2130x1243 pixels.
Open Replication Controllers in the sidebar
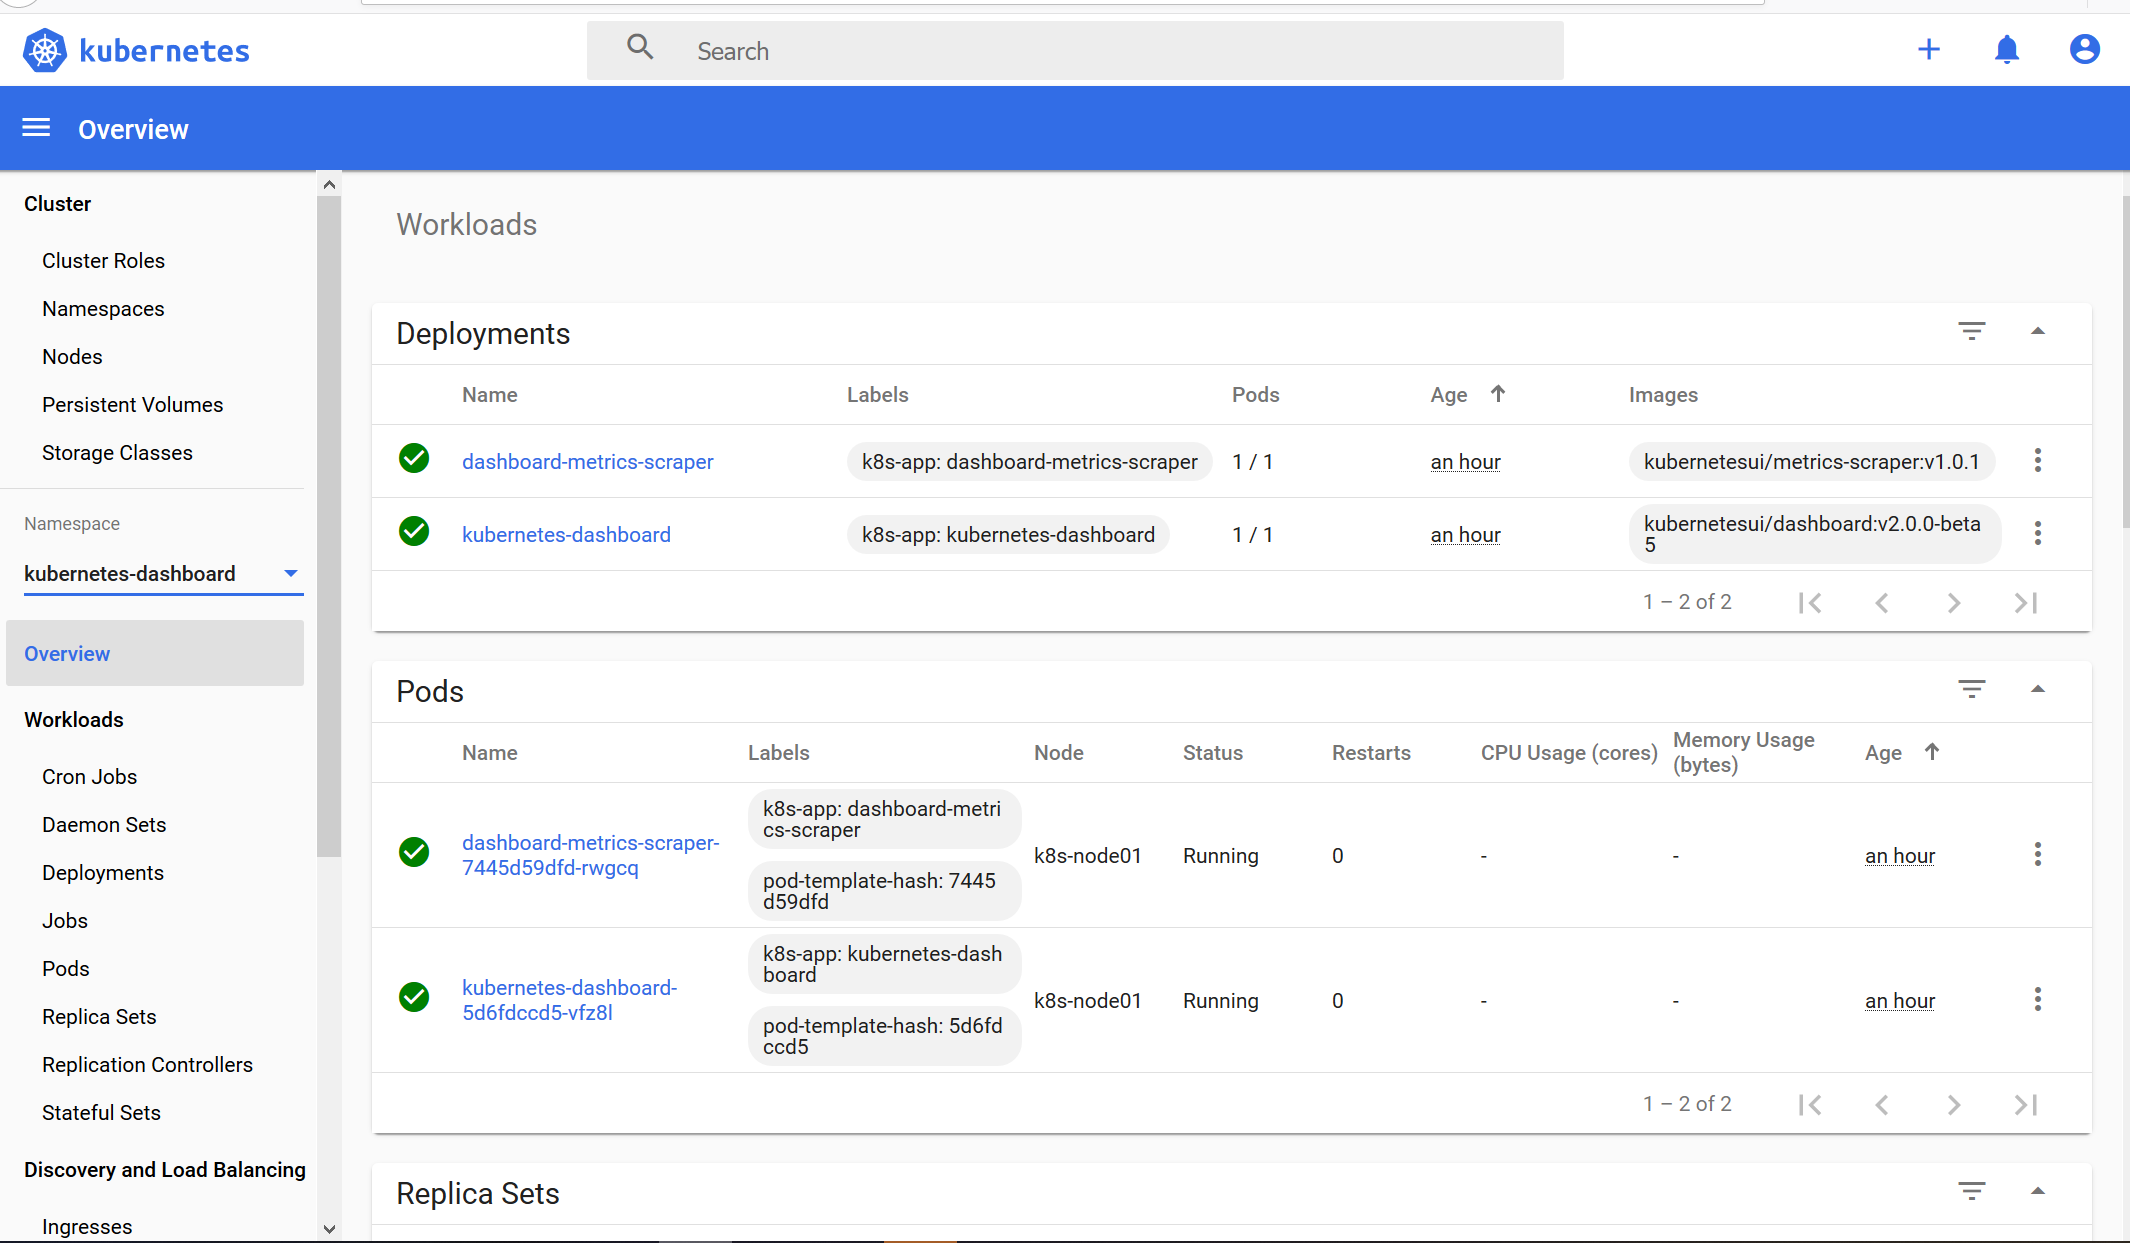[147, 1064]
